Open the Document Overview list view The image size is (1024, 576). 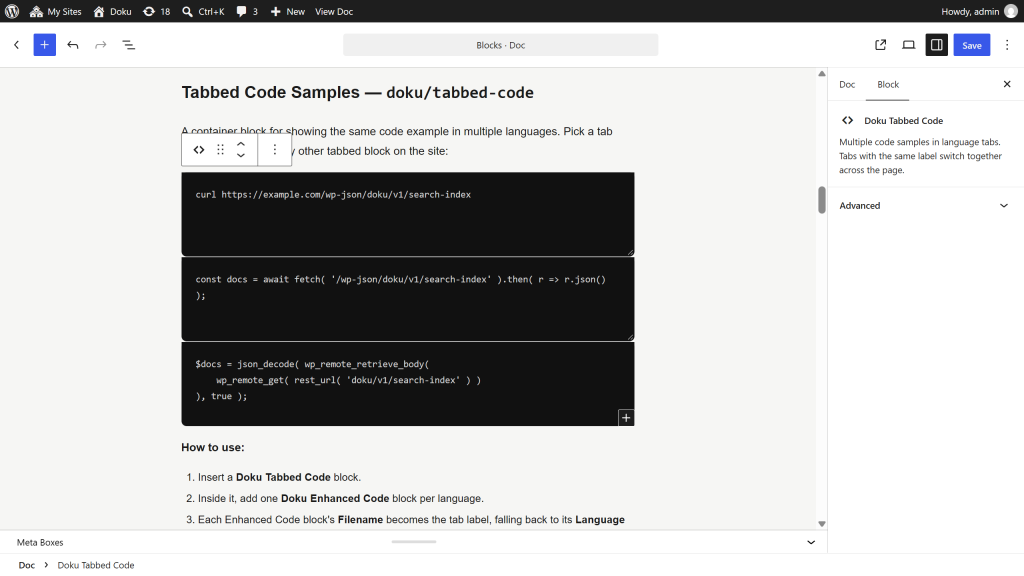point(129,45)
